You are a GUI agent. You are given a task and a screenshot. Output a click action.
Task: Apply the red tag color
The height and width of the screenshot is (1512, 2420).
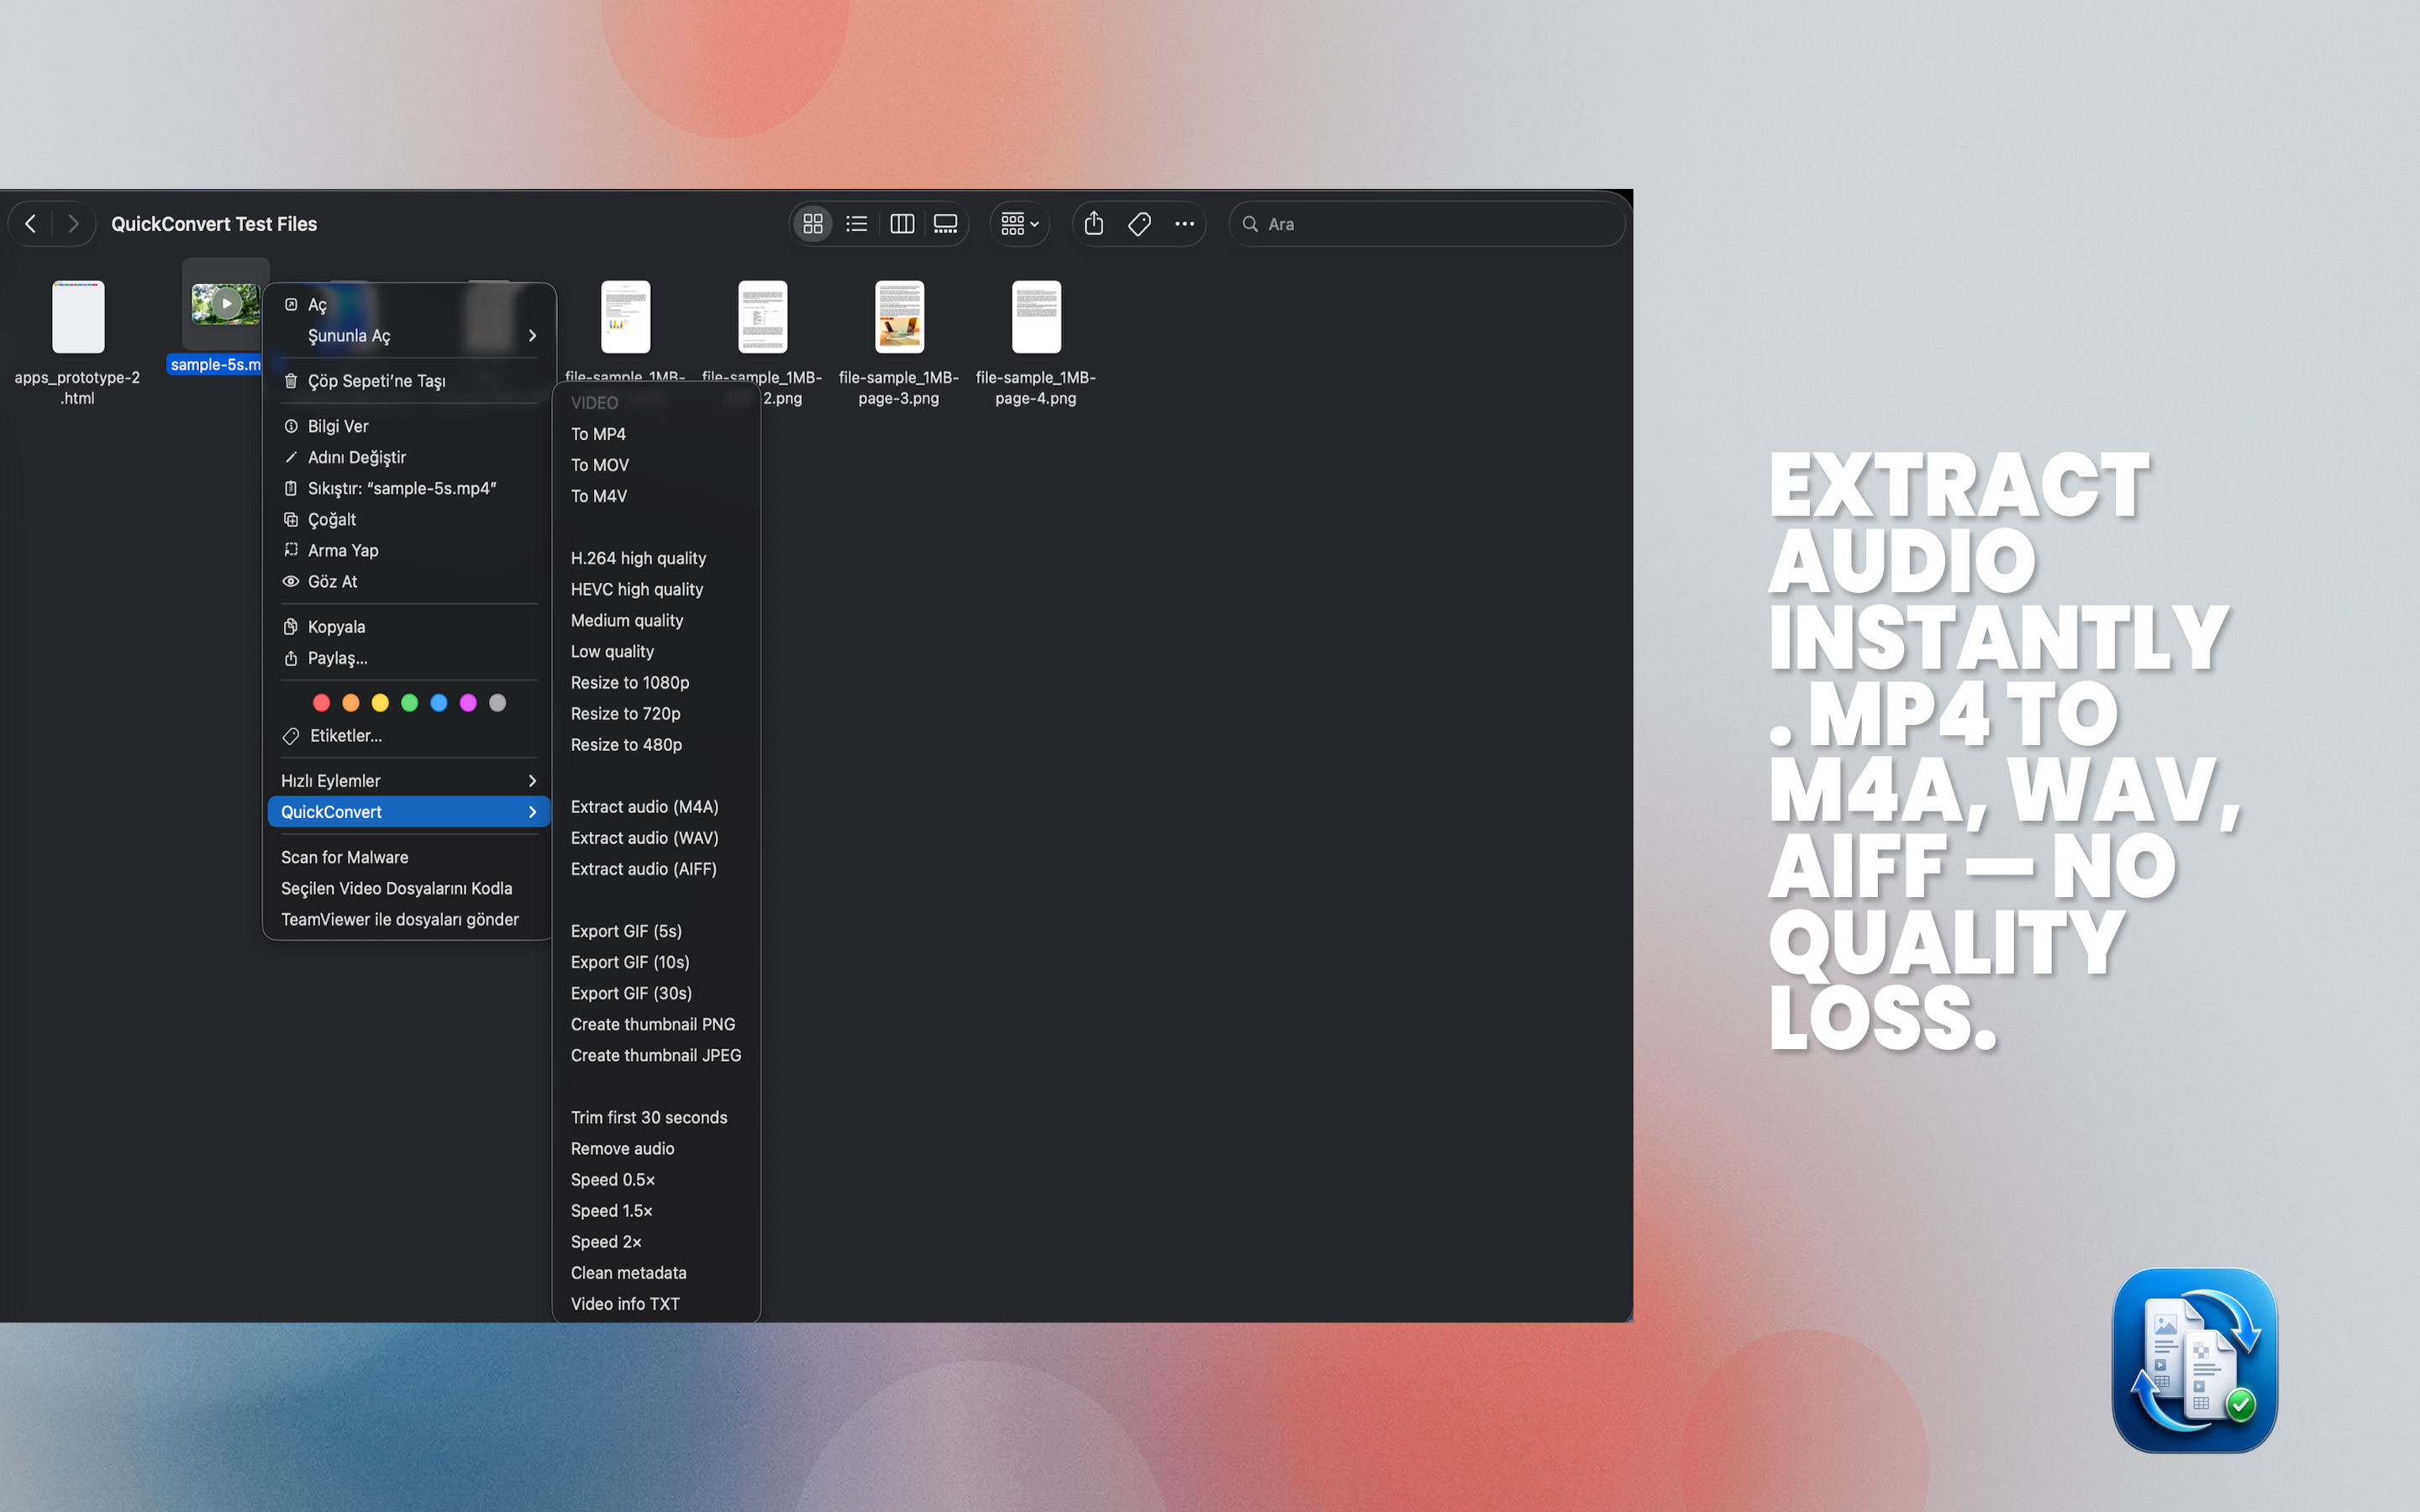tap(321, 703)
